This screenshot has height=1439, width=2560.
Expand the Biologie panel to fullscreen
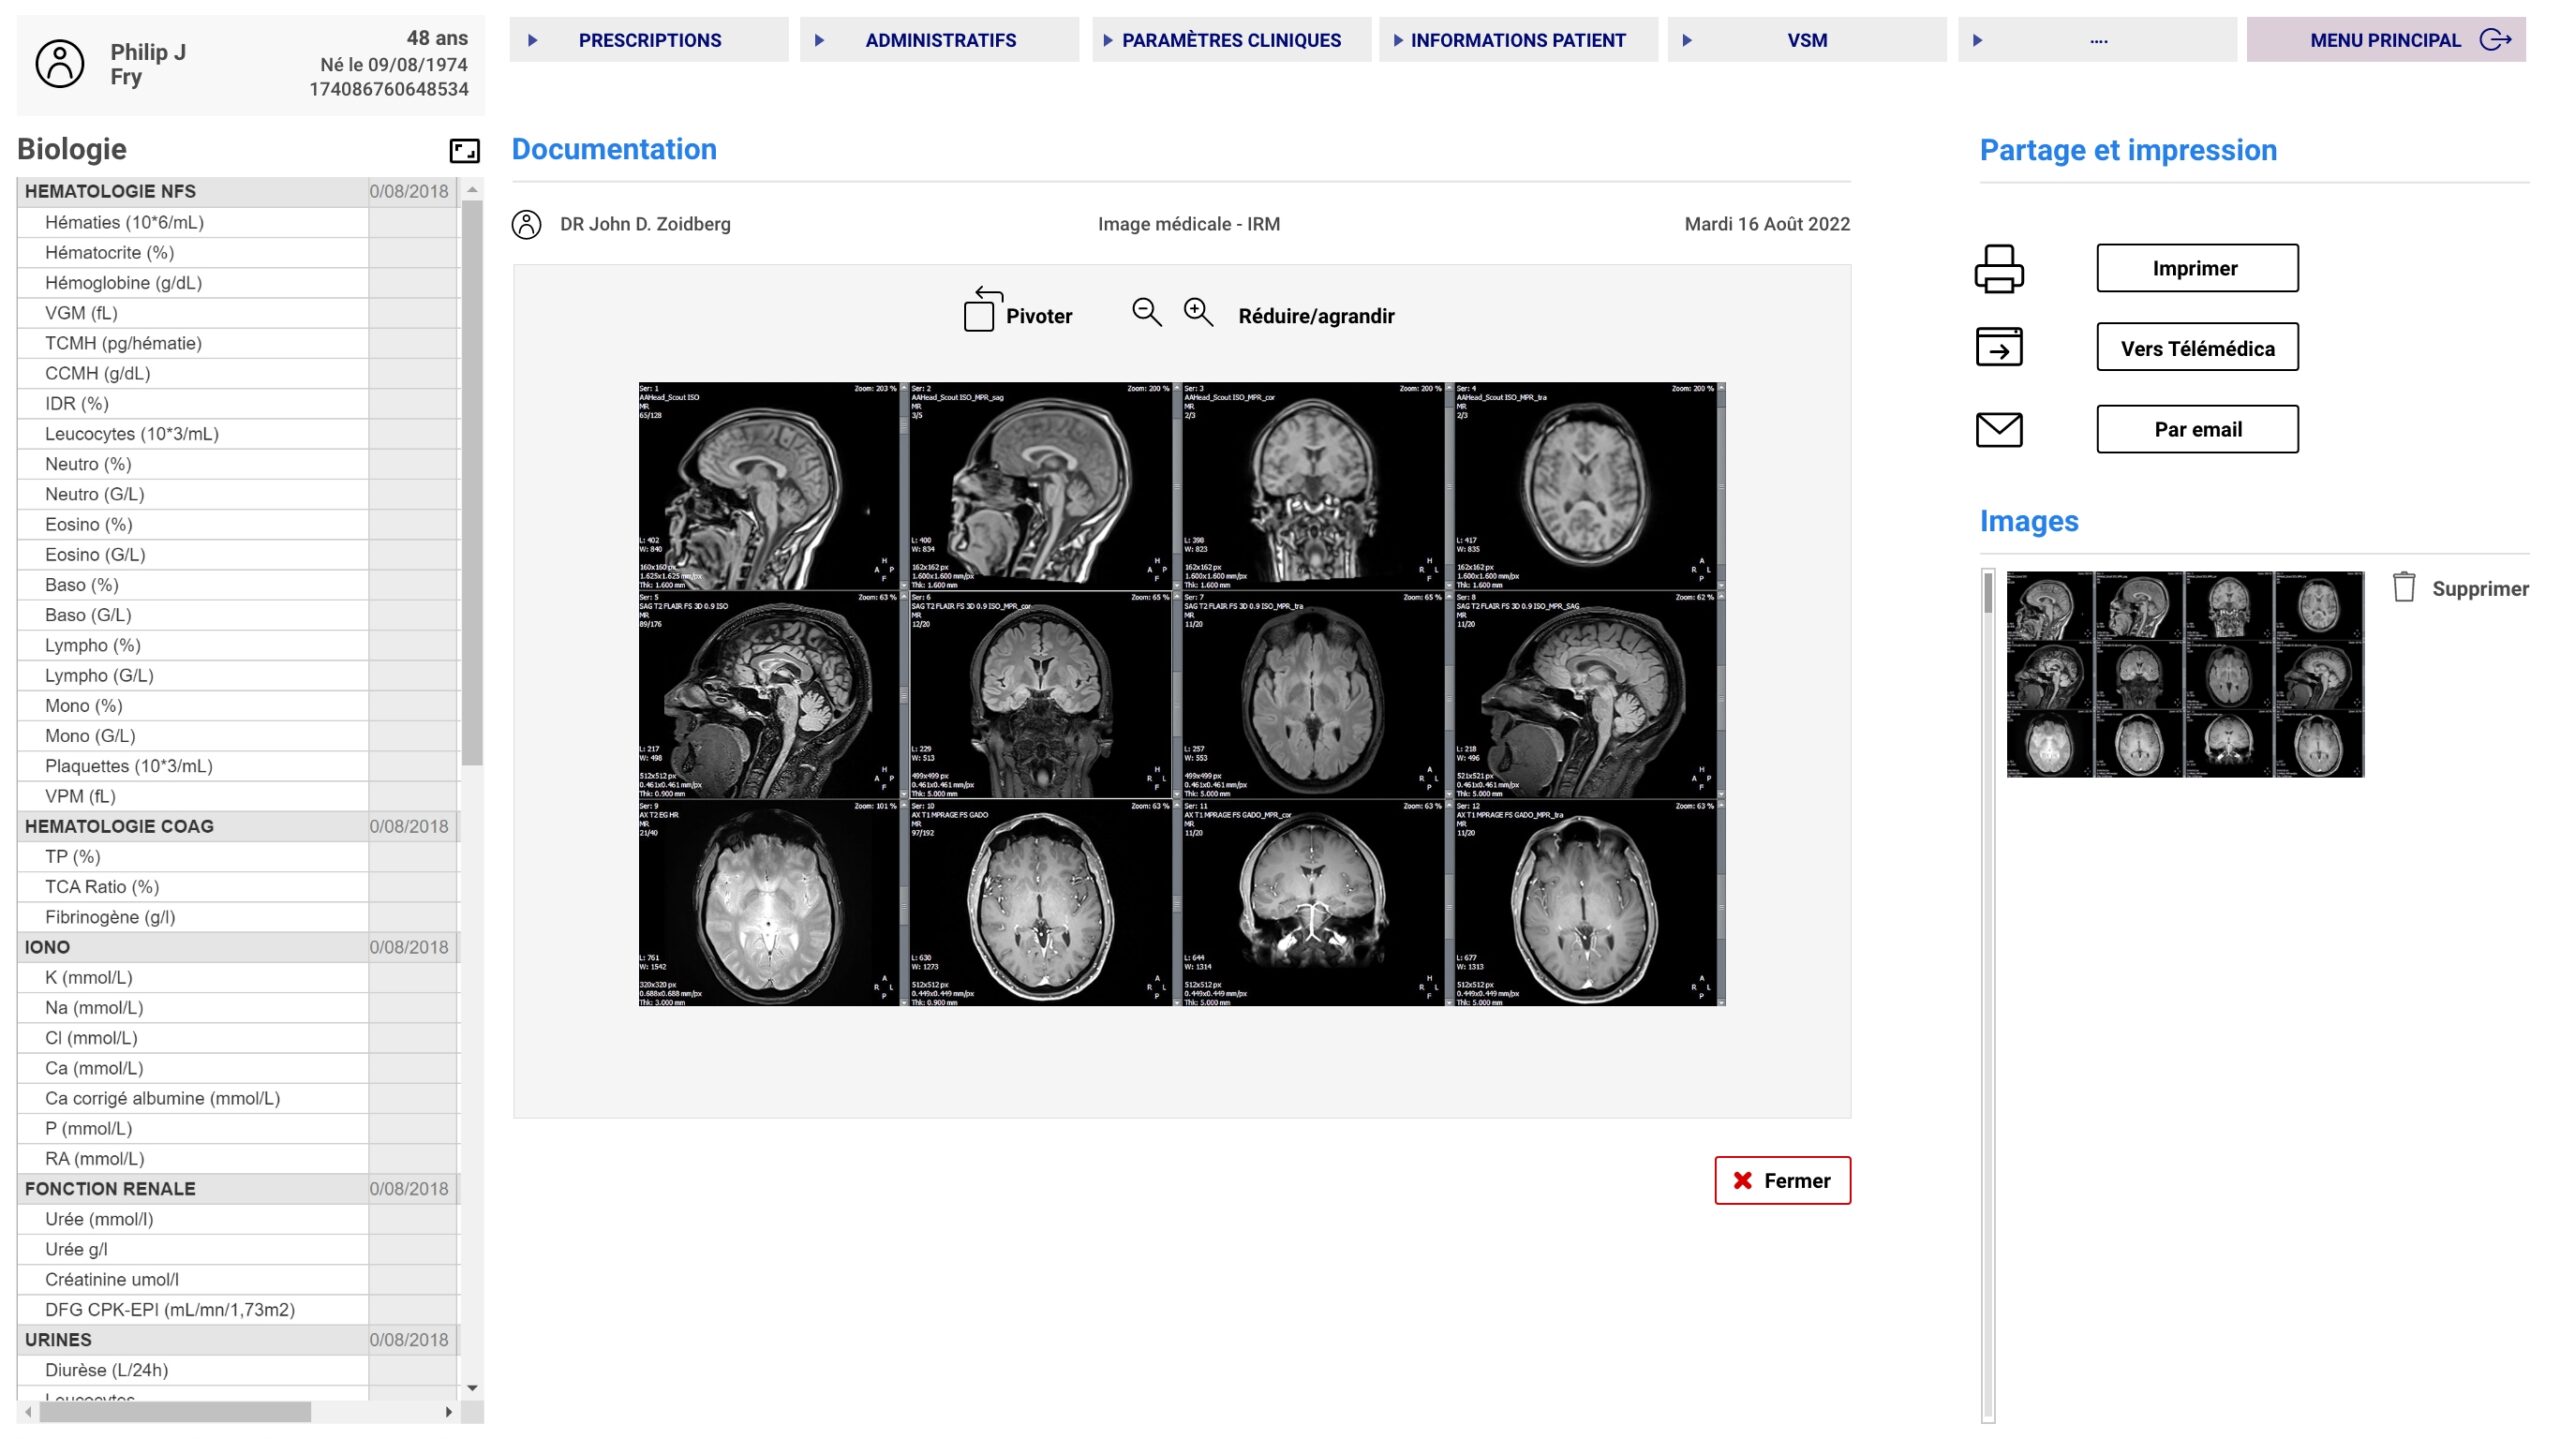[x=464, y=151]
